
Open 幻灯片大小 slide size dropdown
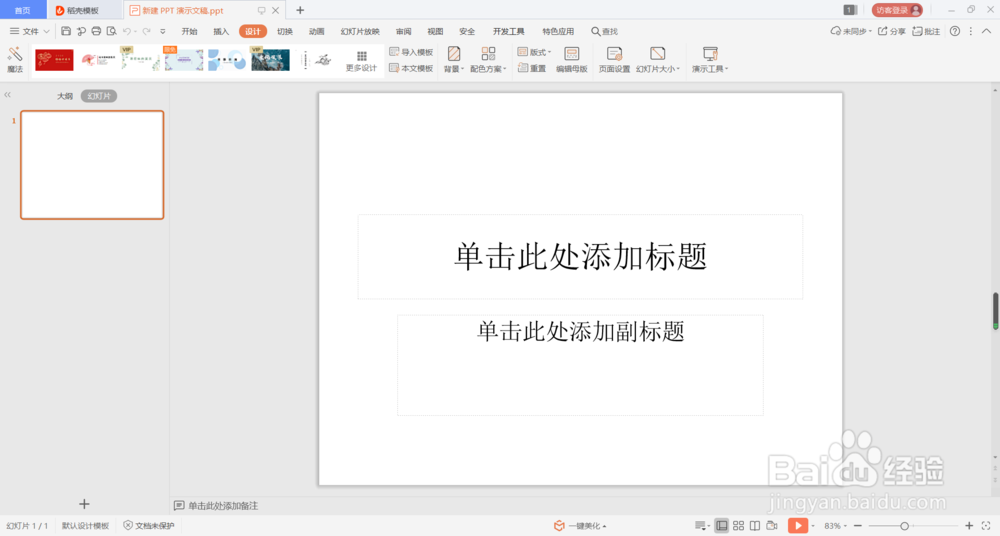[658, 60]
